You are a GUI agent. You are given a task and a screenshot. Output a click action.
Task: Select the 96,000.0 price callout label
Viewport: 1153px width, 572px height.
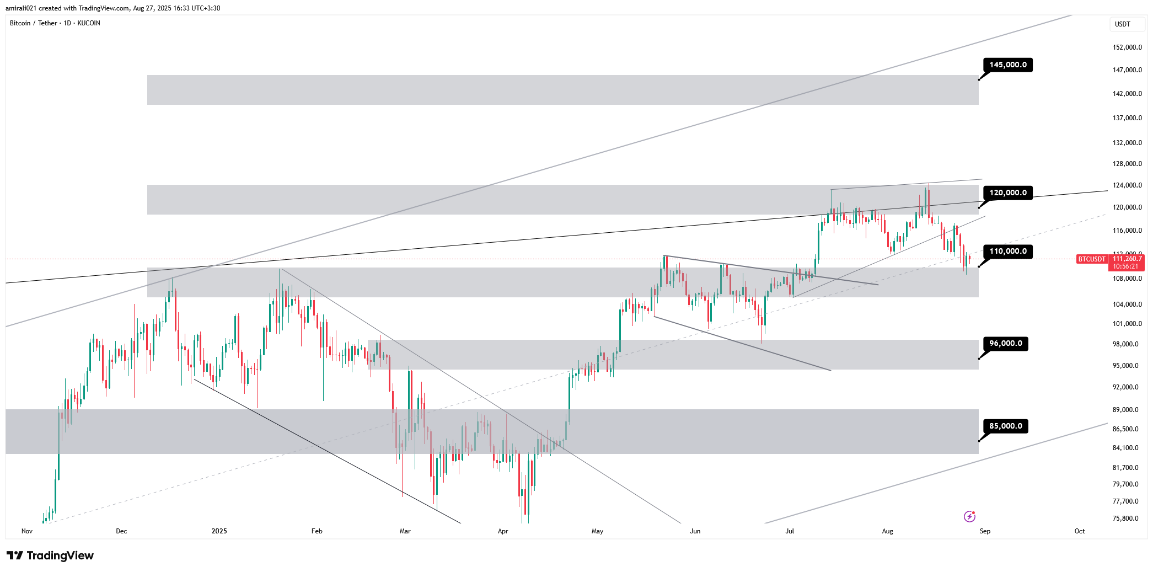tap(1006, 343)
